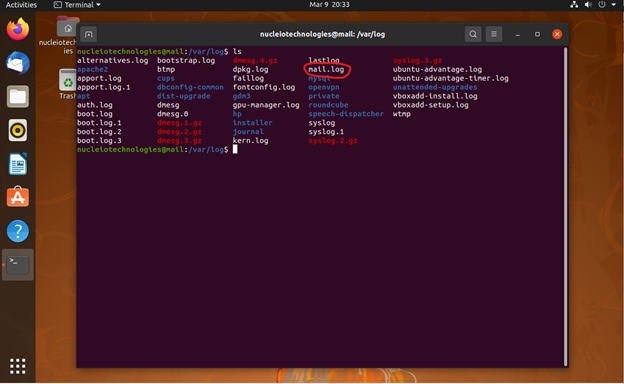
Task: Click dmesg.4.gz in the listing
Action: (255, 60)
